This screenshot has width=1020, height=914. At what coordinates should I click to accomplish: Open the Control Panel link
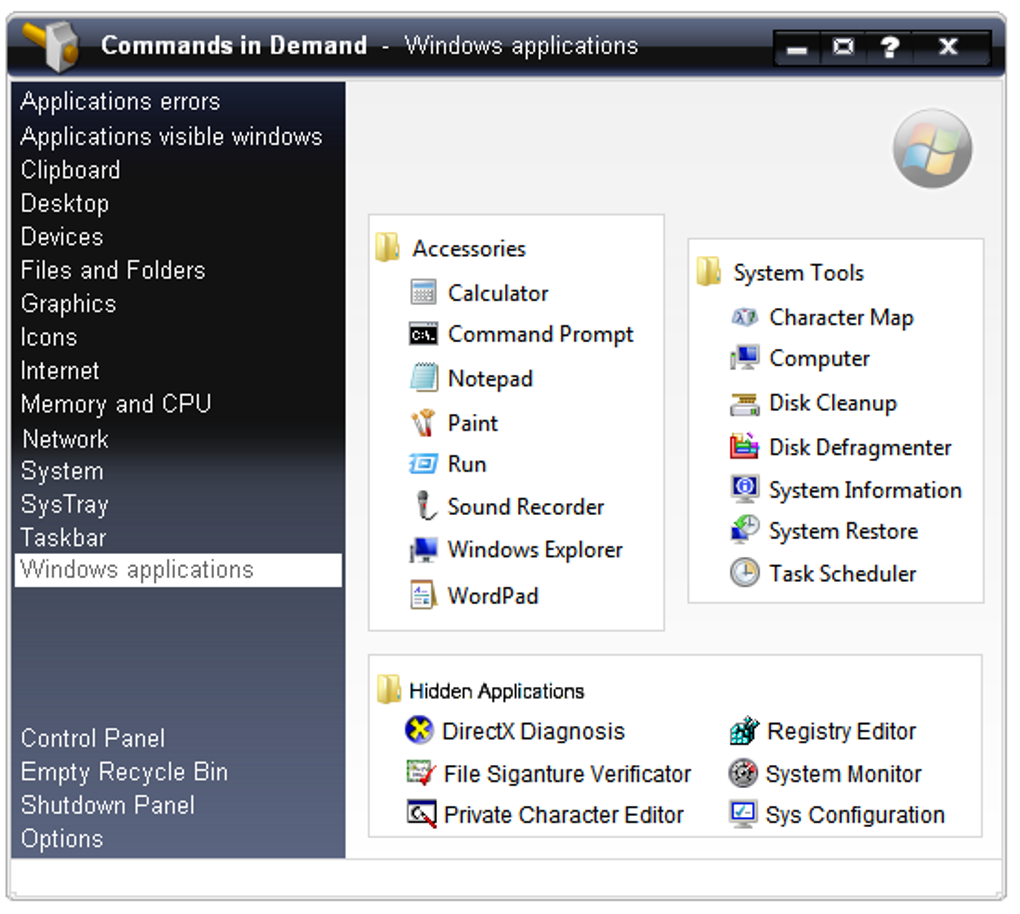(x=93, y=739)
